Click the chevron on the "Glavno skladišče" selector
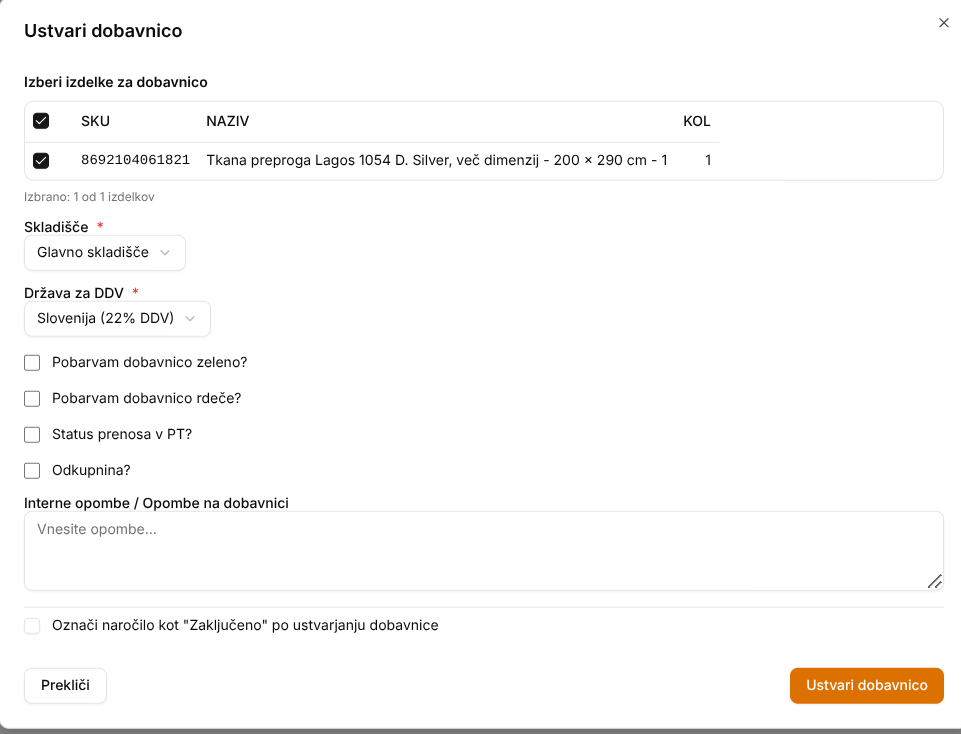The height and width of the screenshot is (734, 961). pos(166,252)
